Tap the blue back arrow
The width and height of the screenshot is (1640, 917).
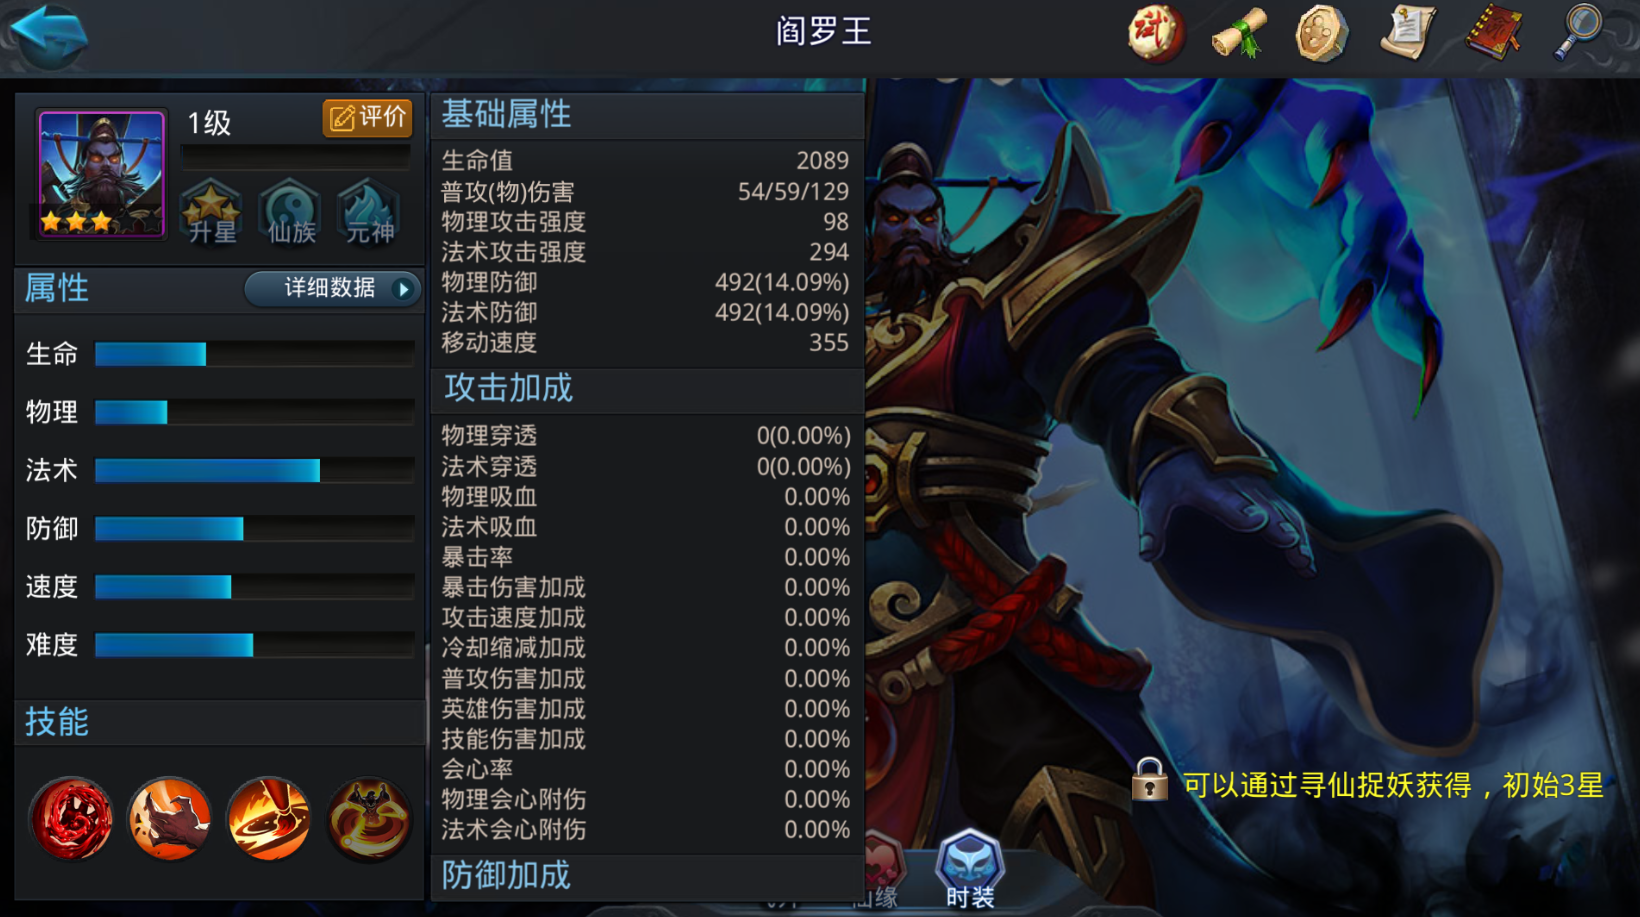[x=48, y=35]
